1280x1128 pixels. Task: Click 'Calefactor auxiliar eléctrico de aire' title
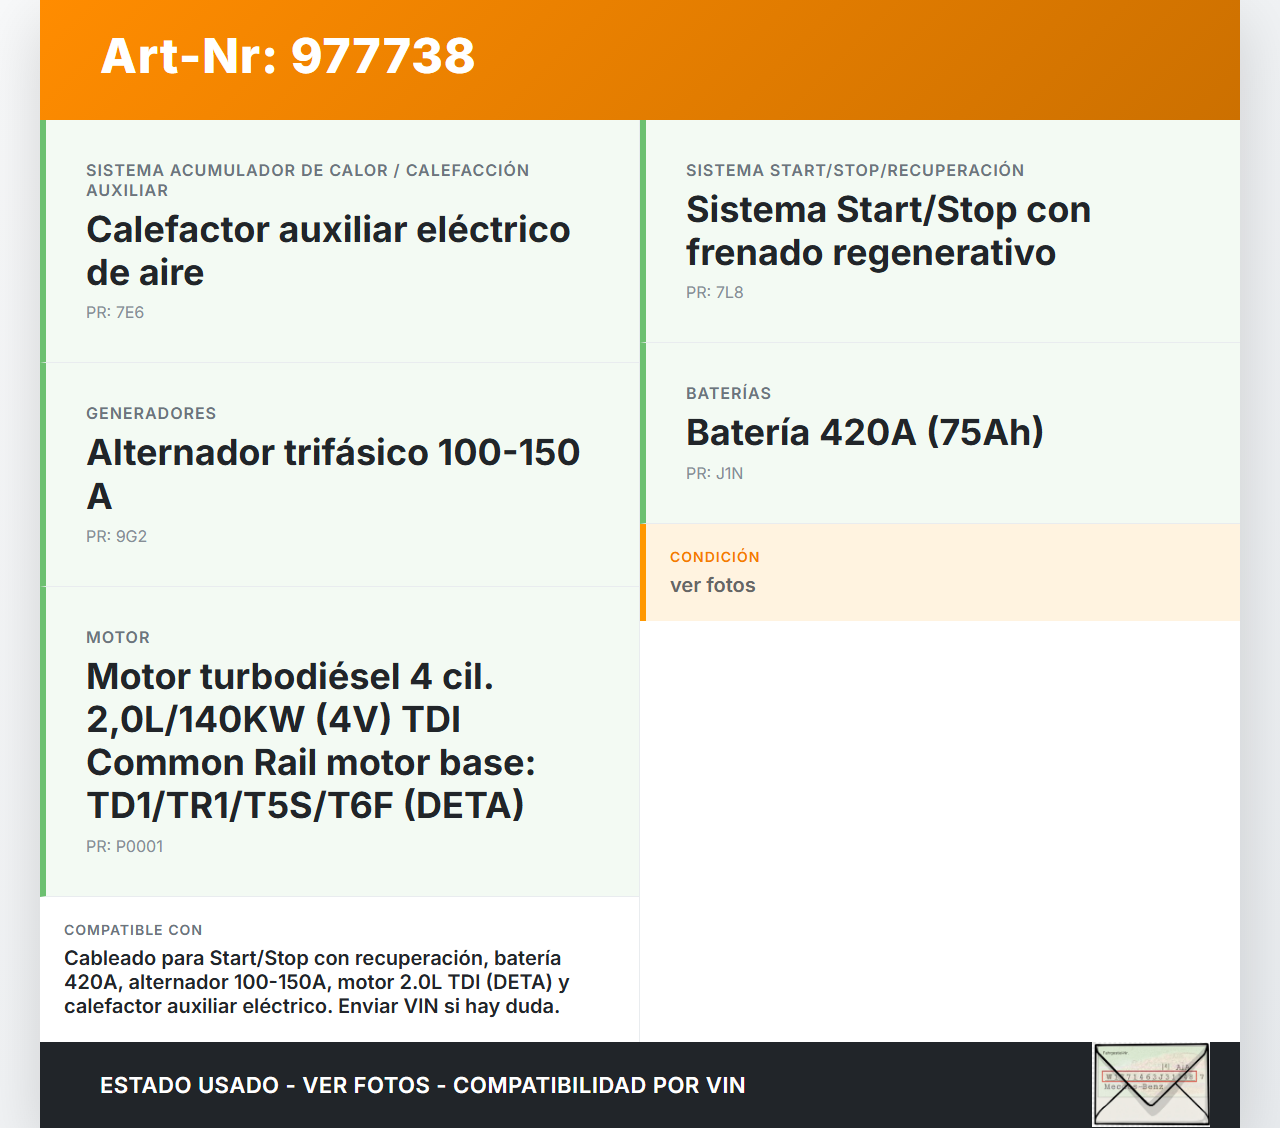[x=328, y=251]
